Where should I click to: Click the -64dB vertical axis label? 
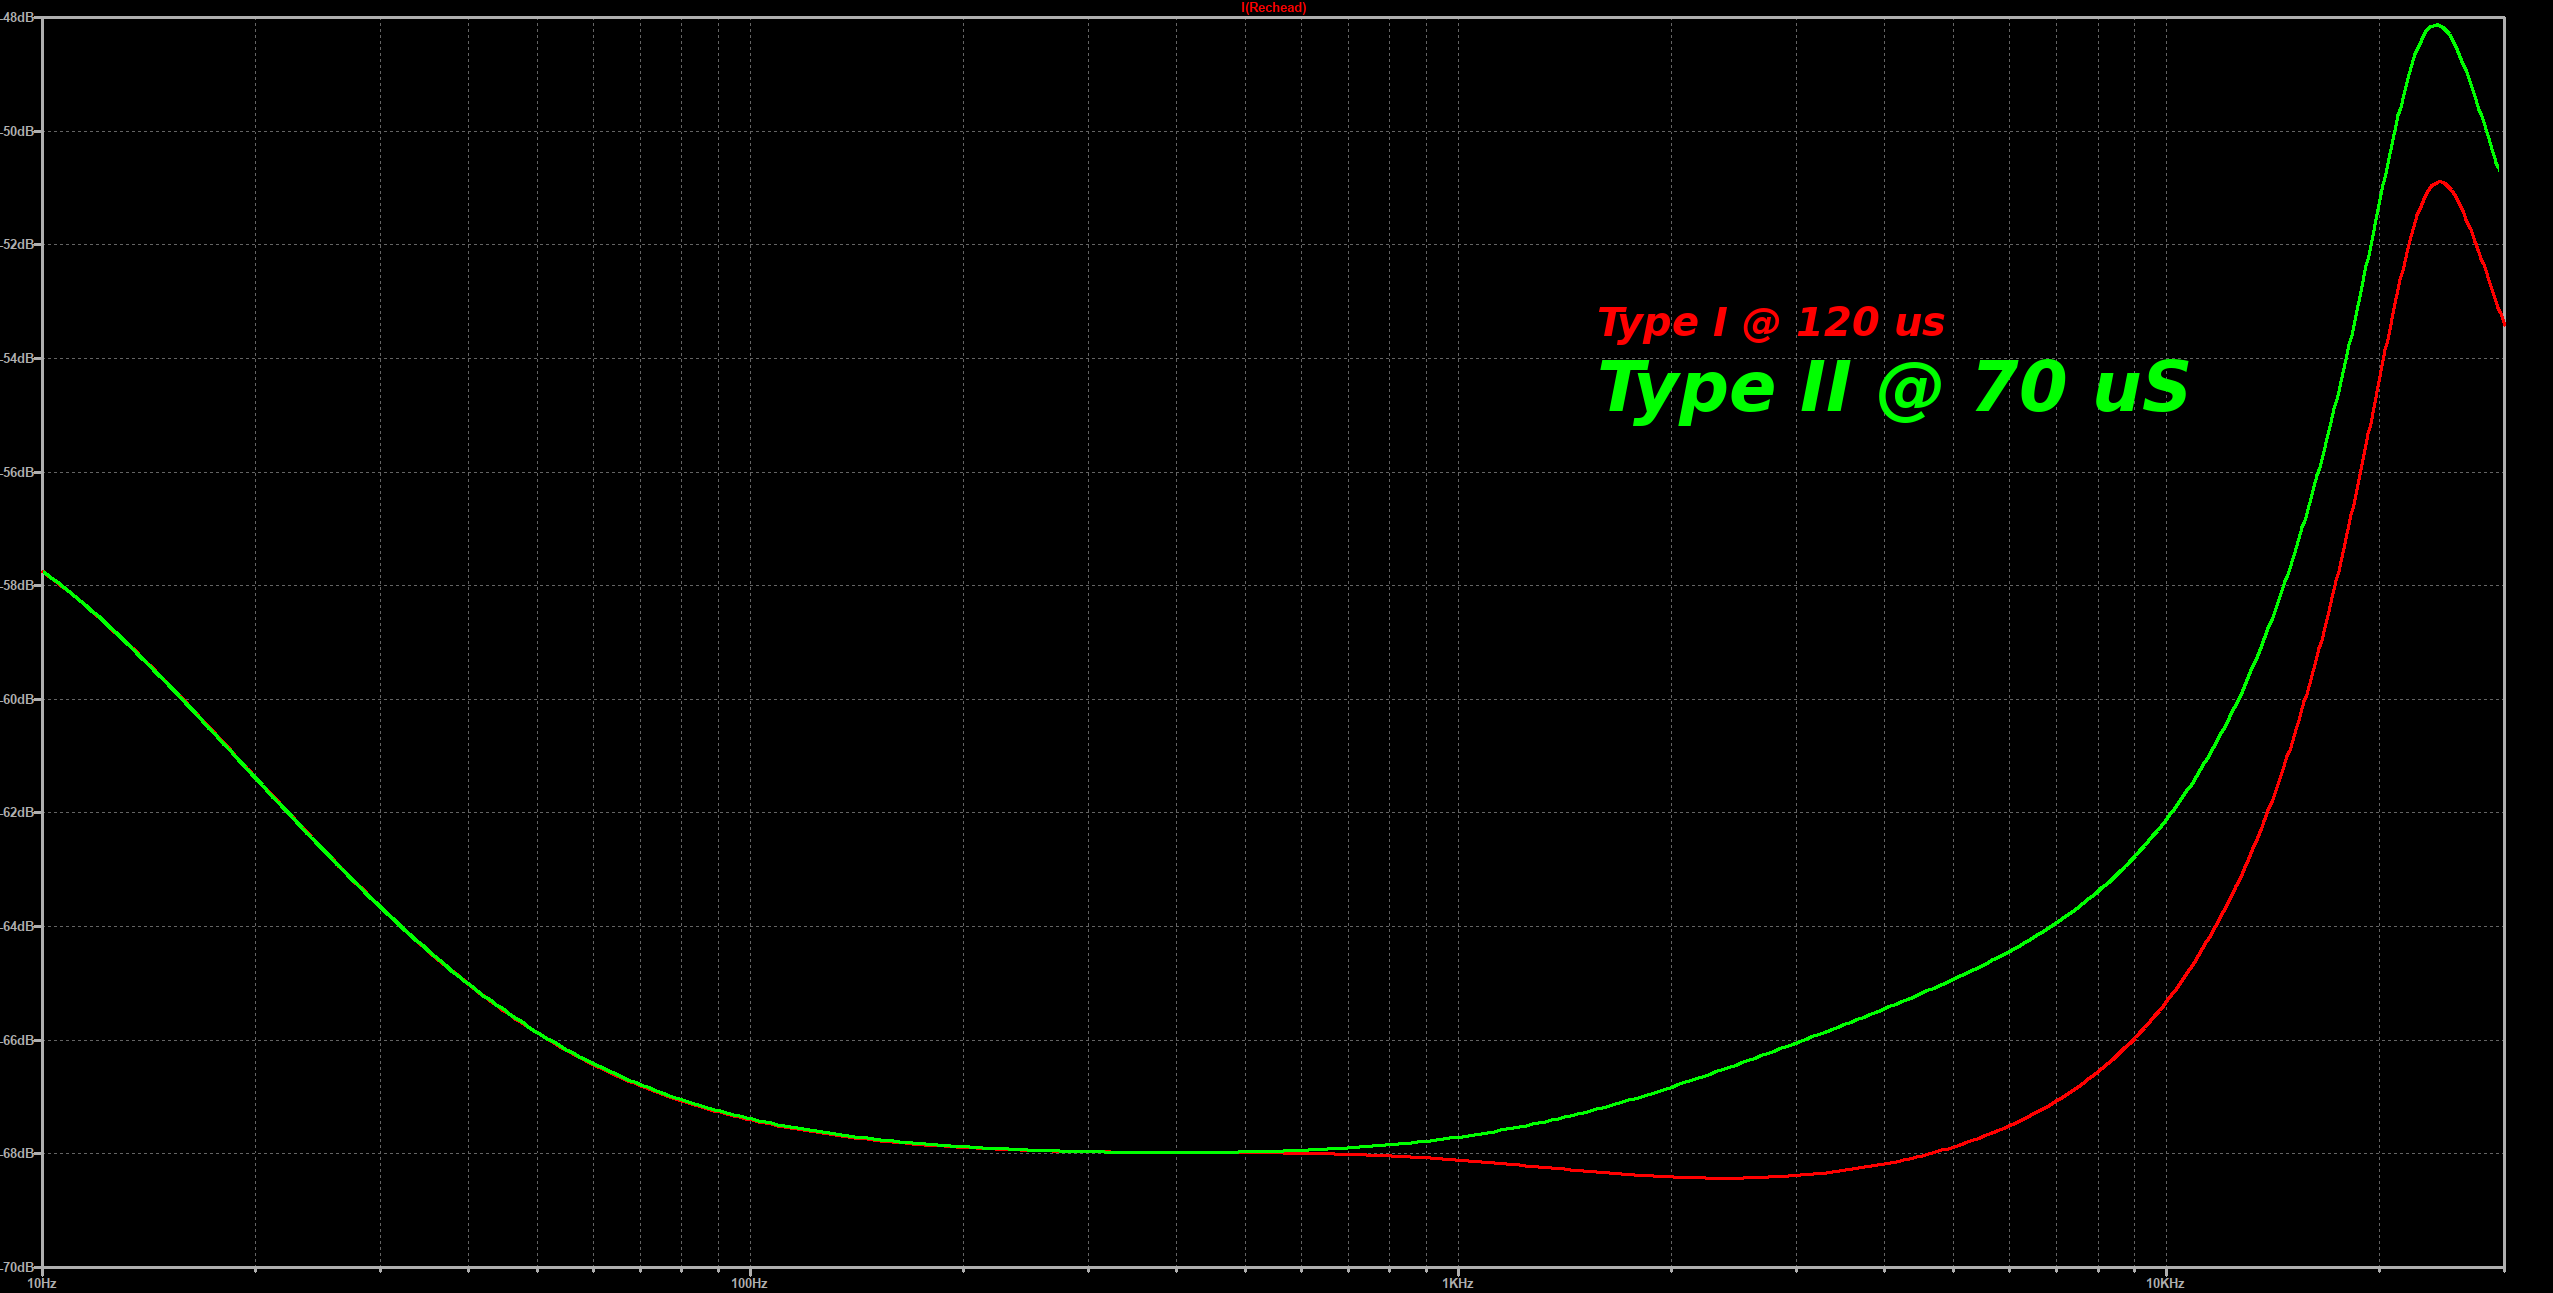(x=17, y=926)
